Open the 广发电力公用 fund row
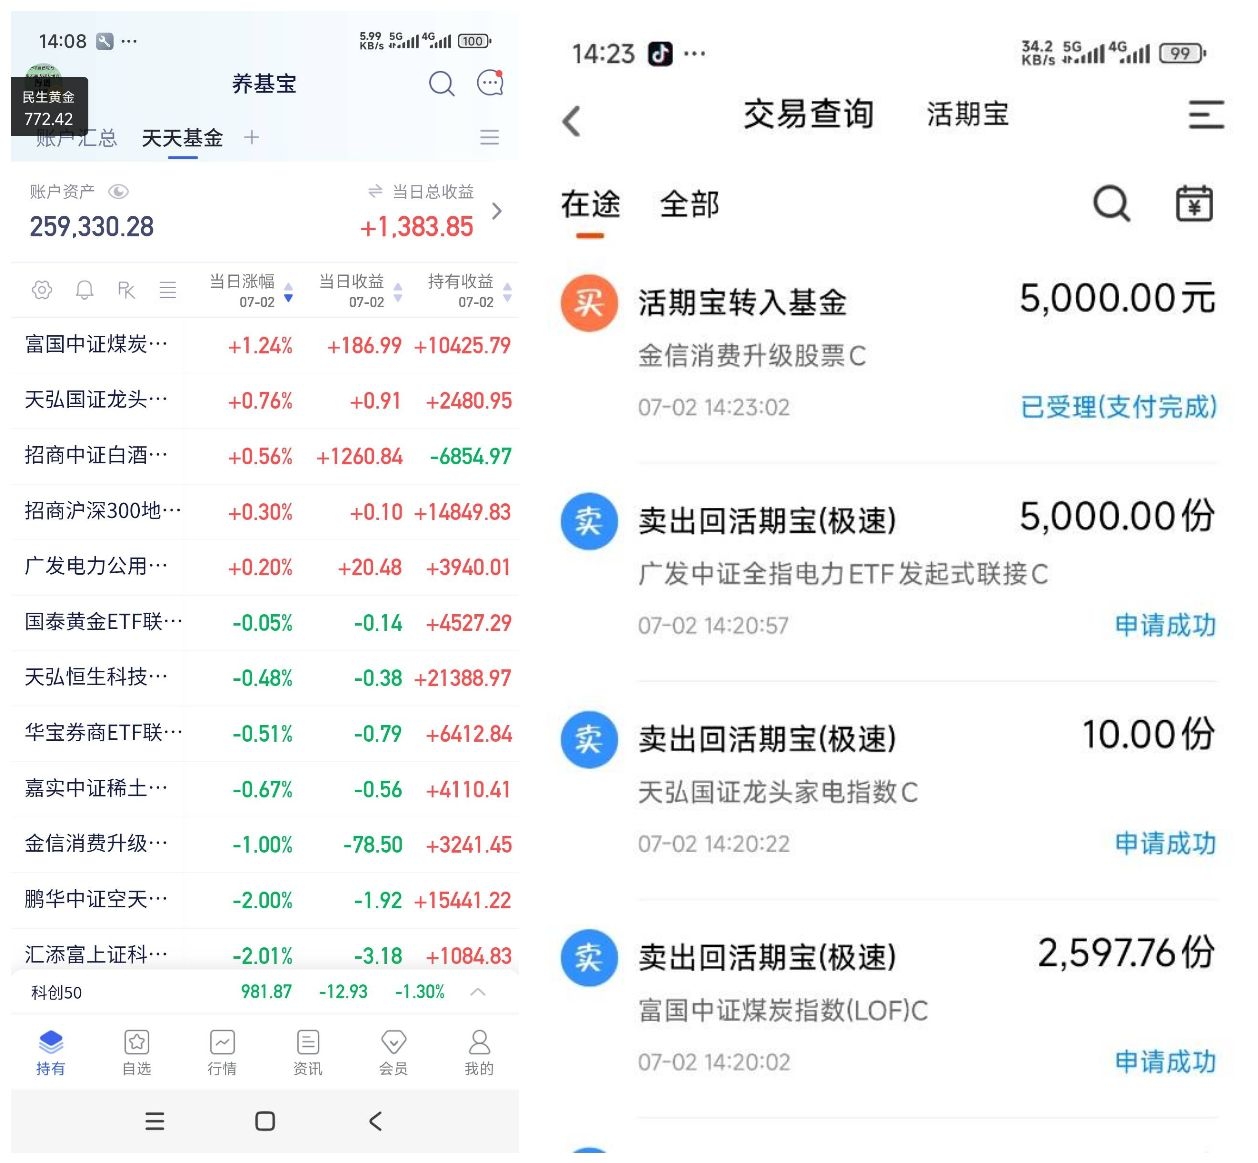 (x=265, y=568)
